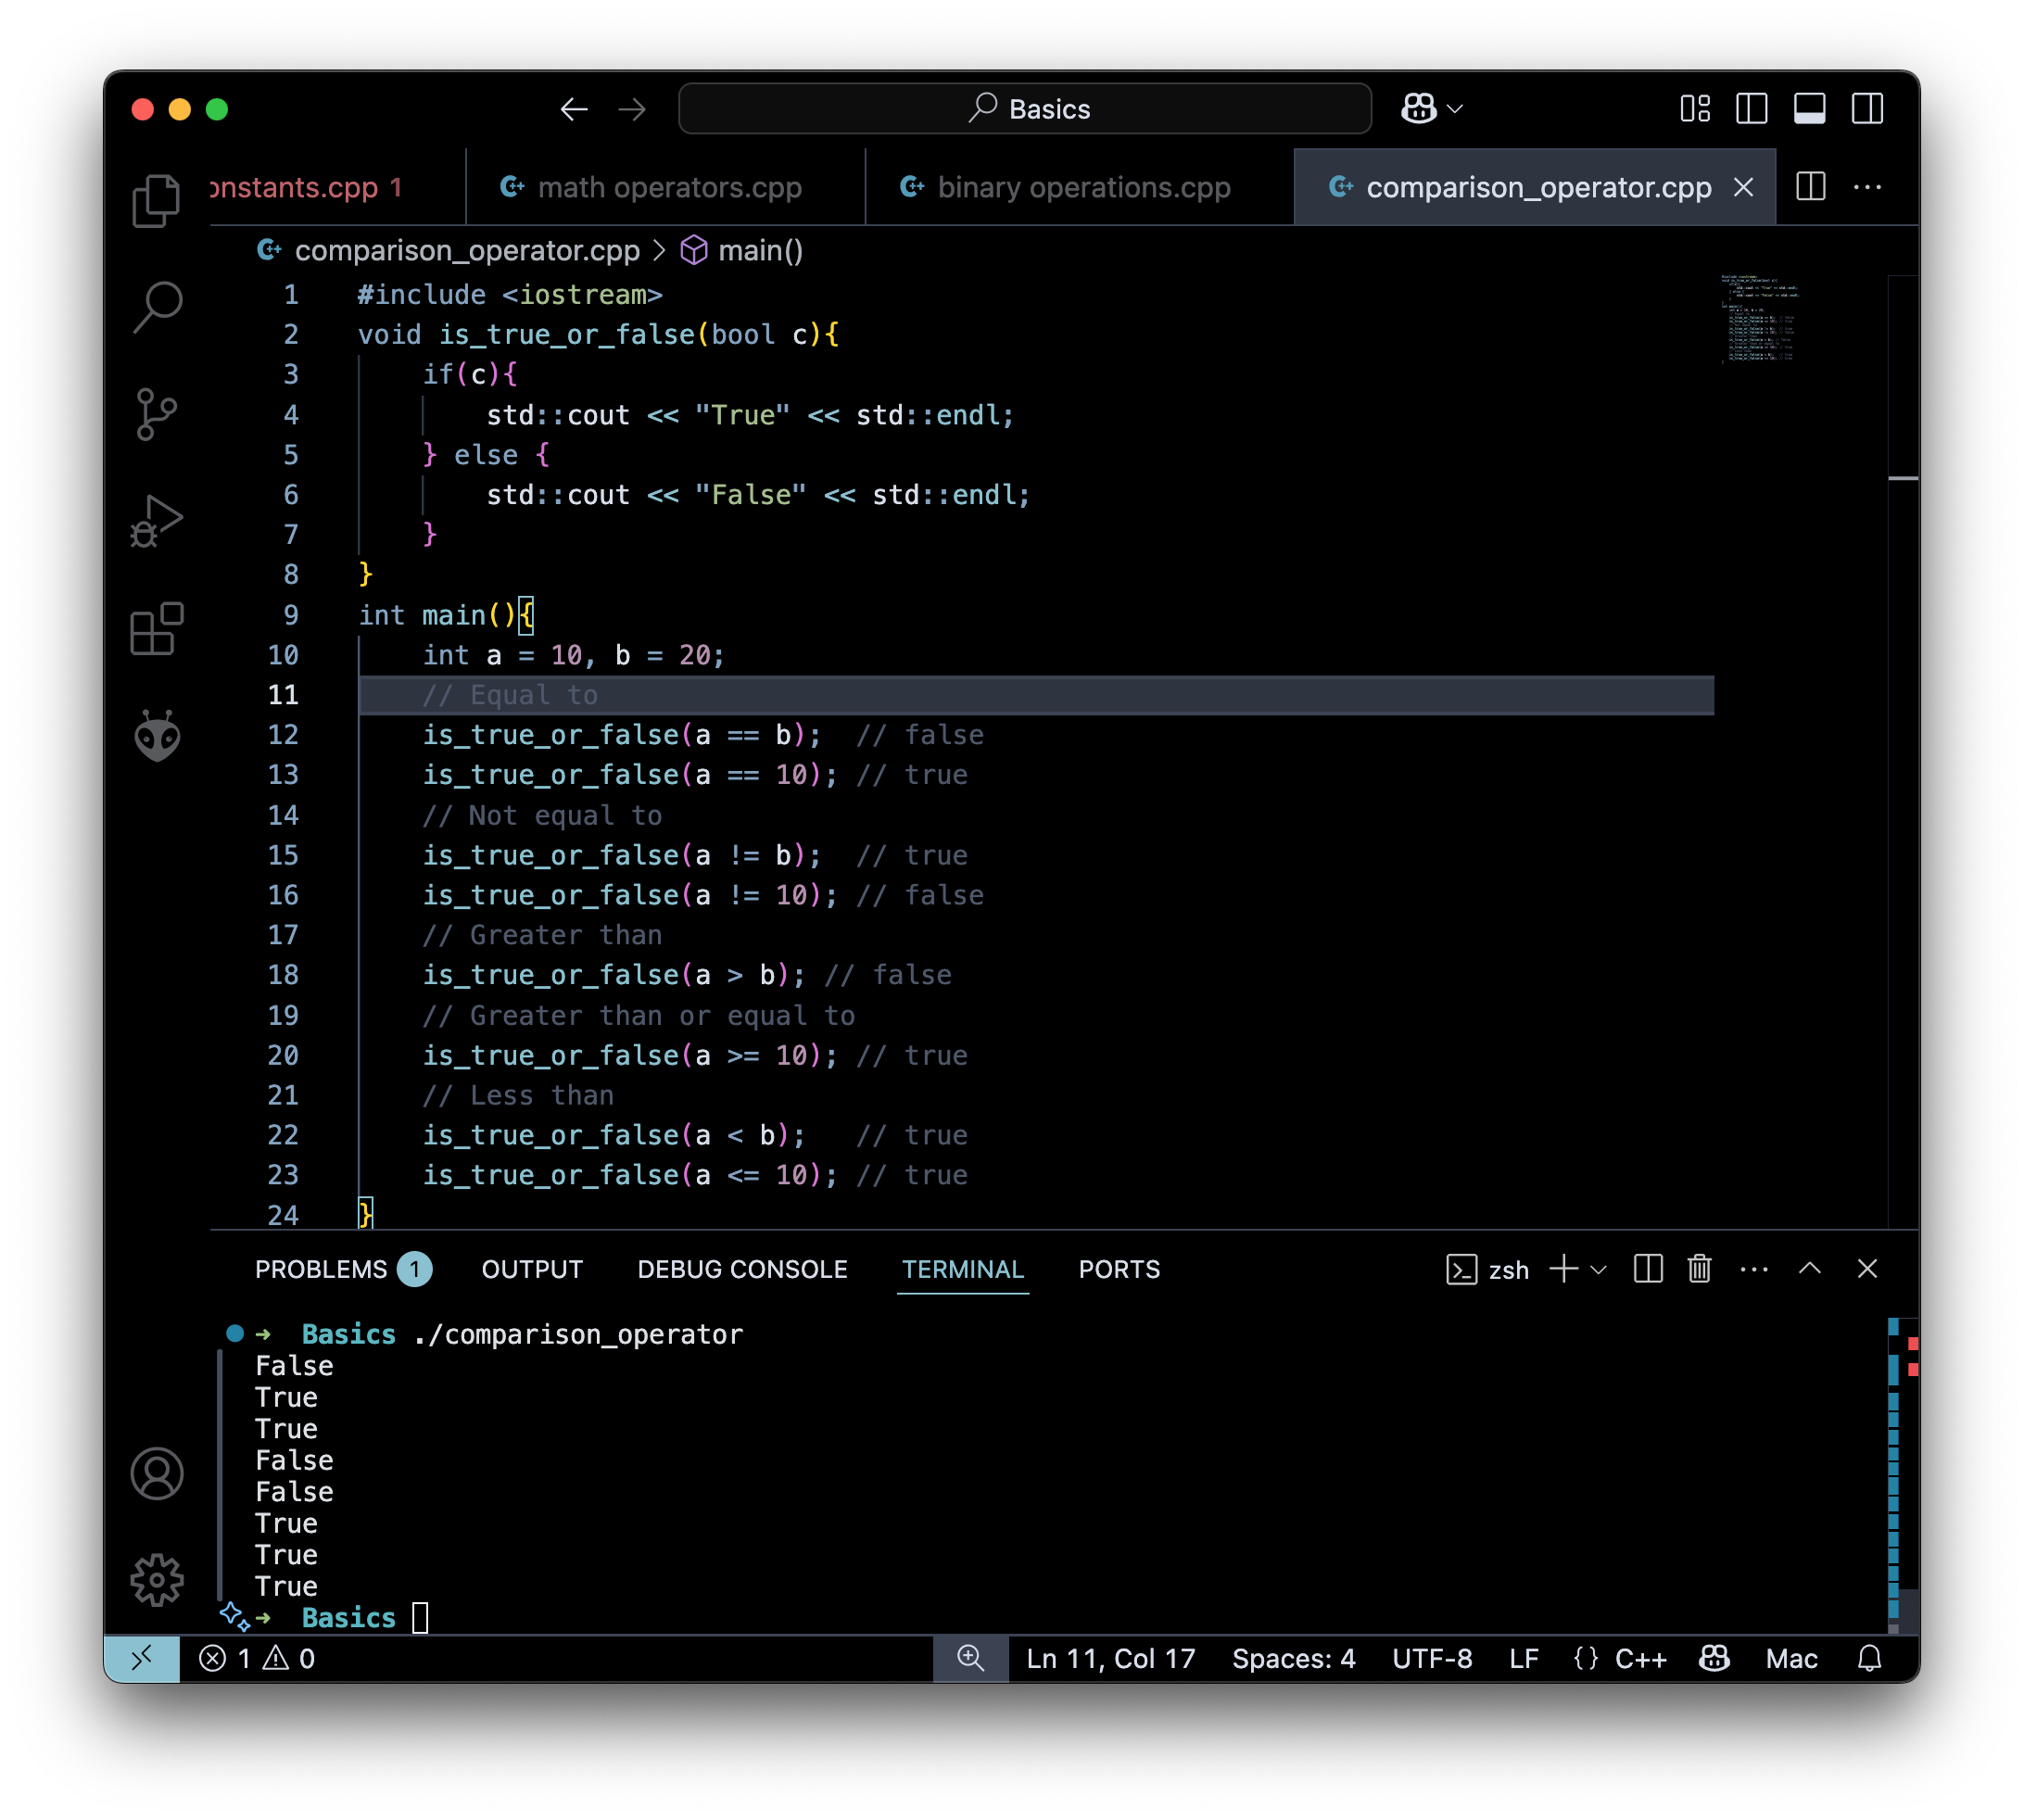2024x1820 pixels.
Task: Click the Basics command center search bar
Action: (x=1023, y=108)
